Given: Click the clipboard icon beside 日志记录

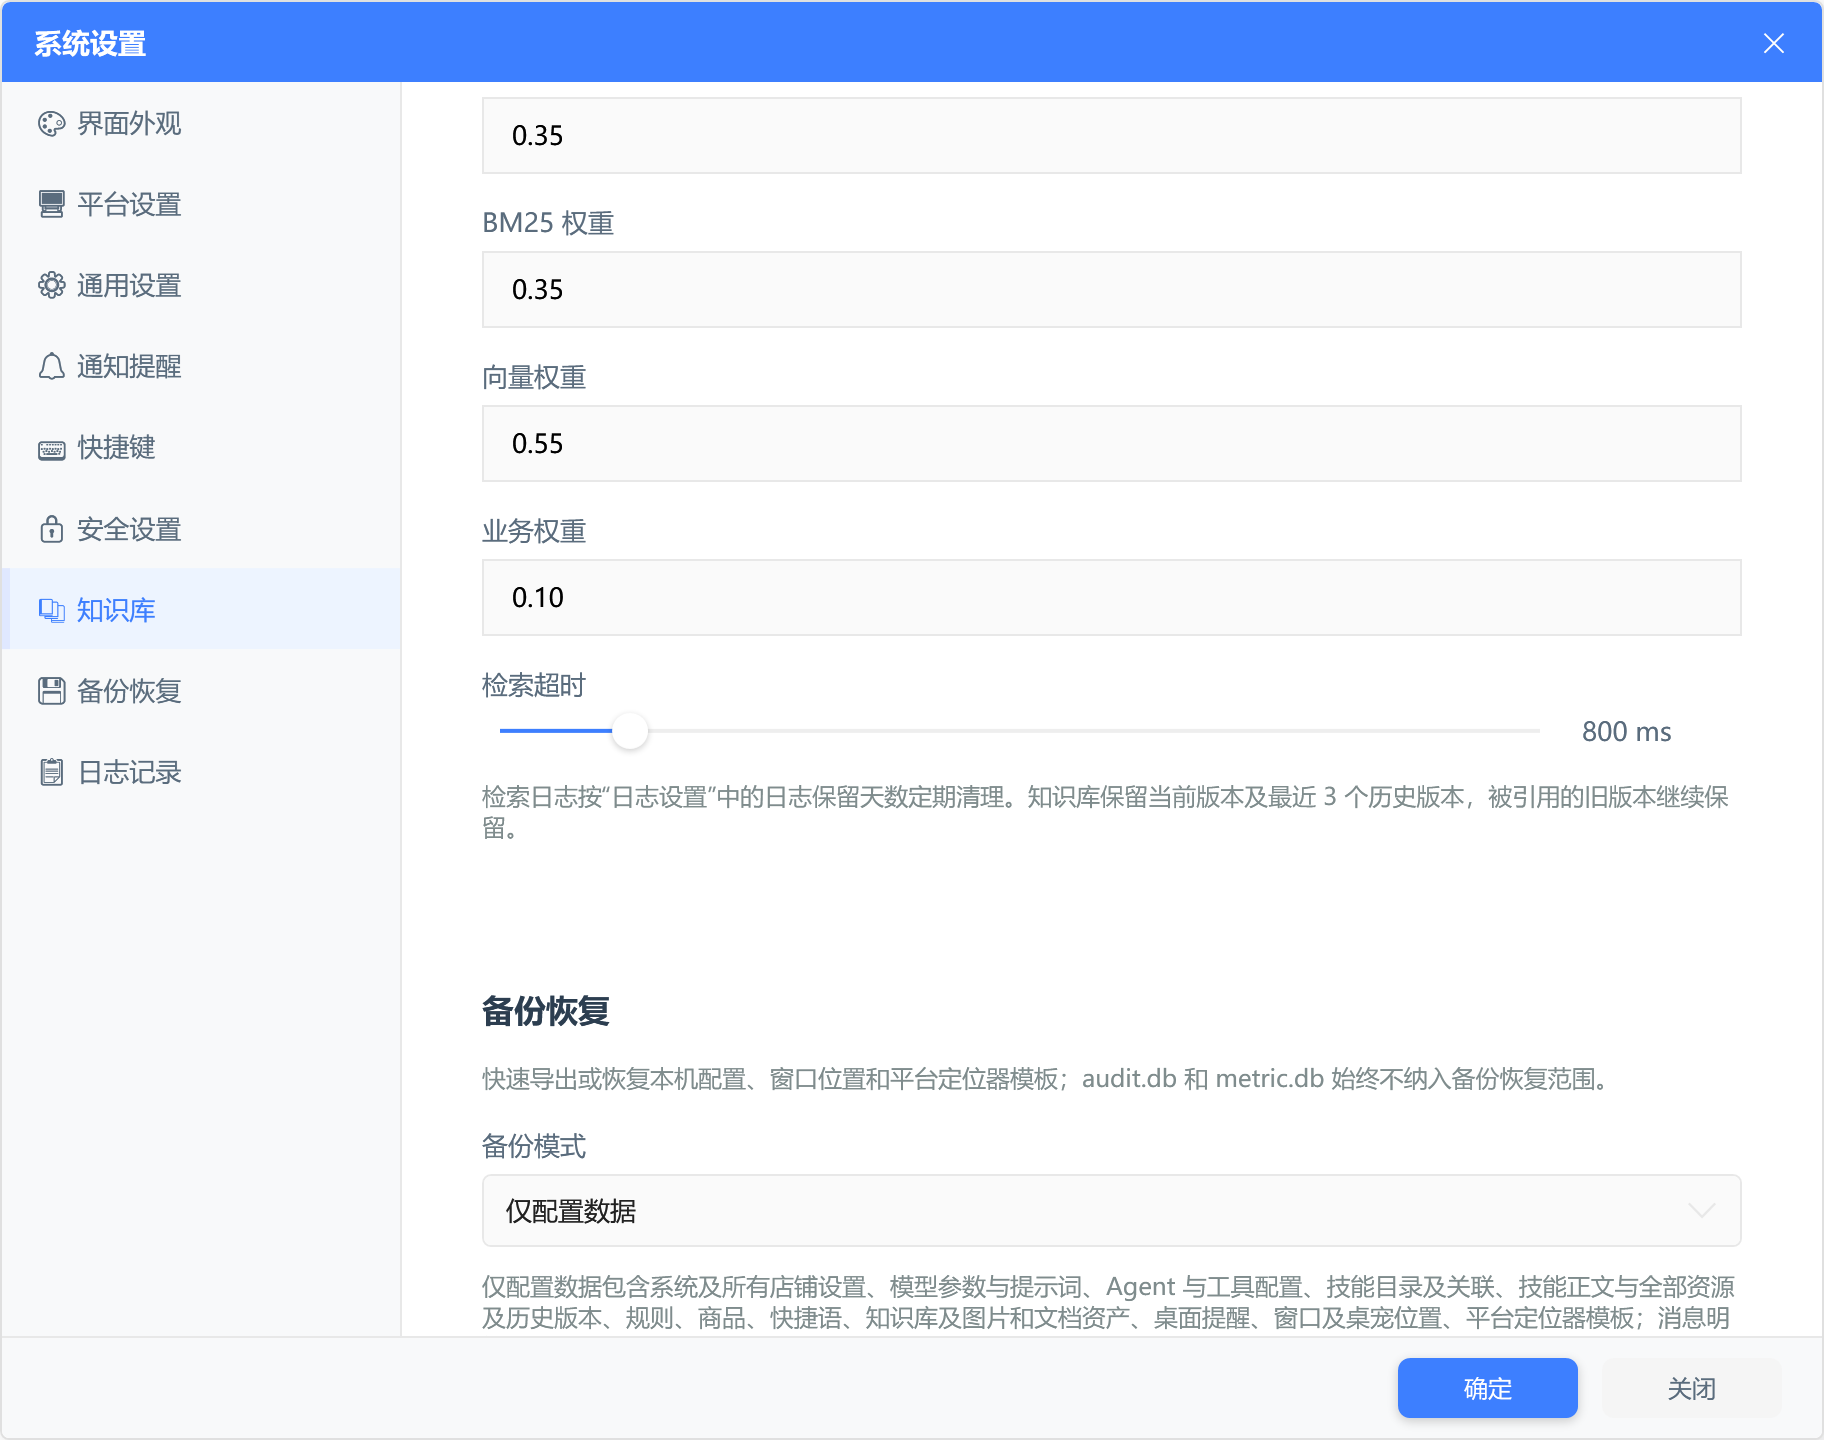Looking at the screenshot, I should click(51, 772).
